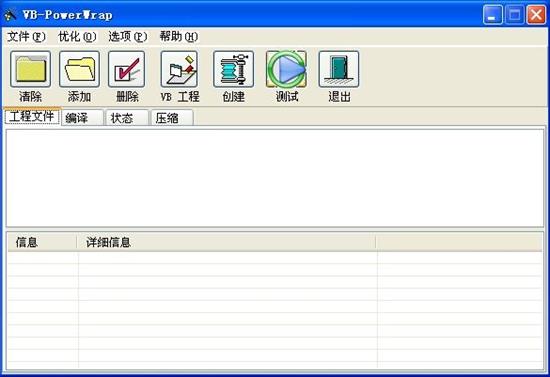Select the 工程文件 tab
This screenshot has width=550, height=377.
[32, 116]
